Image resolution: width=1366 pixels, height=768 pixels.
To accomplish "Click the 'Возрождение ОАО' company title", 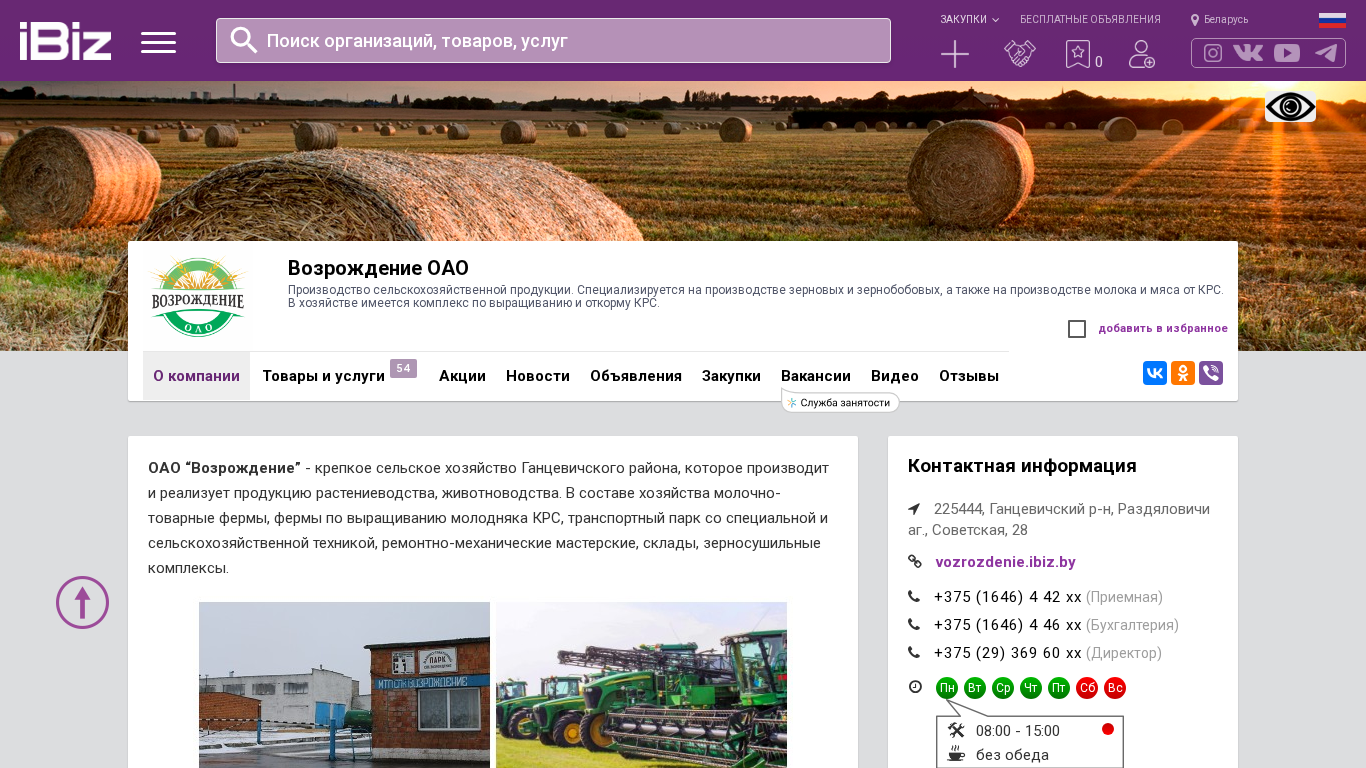I will pyautogui.click(x=378, y=268).
